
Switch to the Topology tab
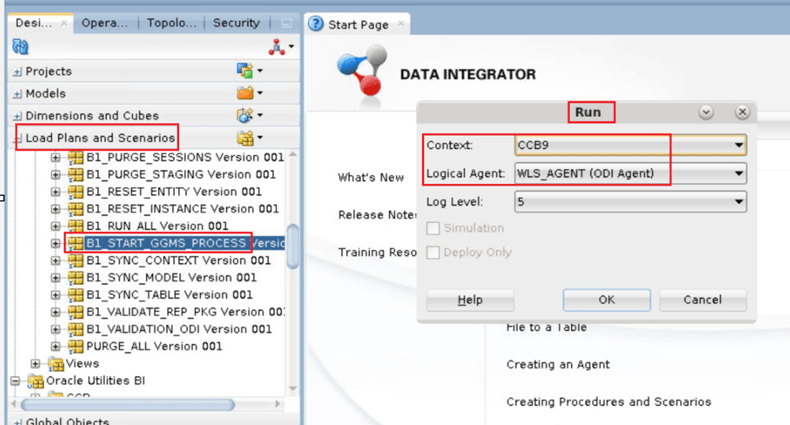[171, 23]
